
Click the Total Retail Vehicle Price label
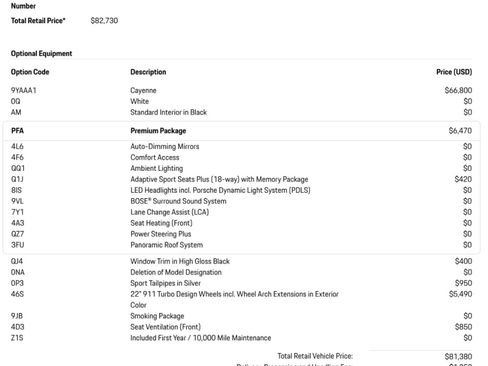click(x=315, y=356)
